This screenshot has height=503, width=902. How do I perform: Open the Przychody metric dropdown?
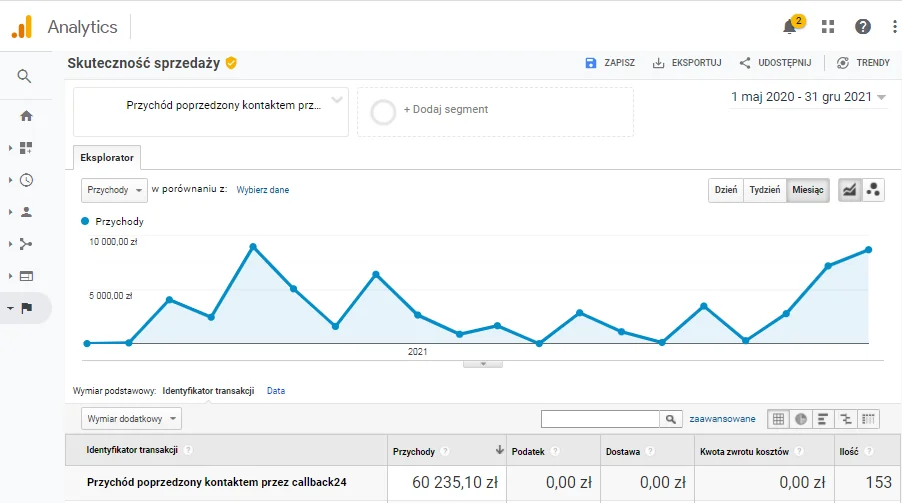point(114,190)
